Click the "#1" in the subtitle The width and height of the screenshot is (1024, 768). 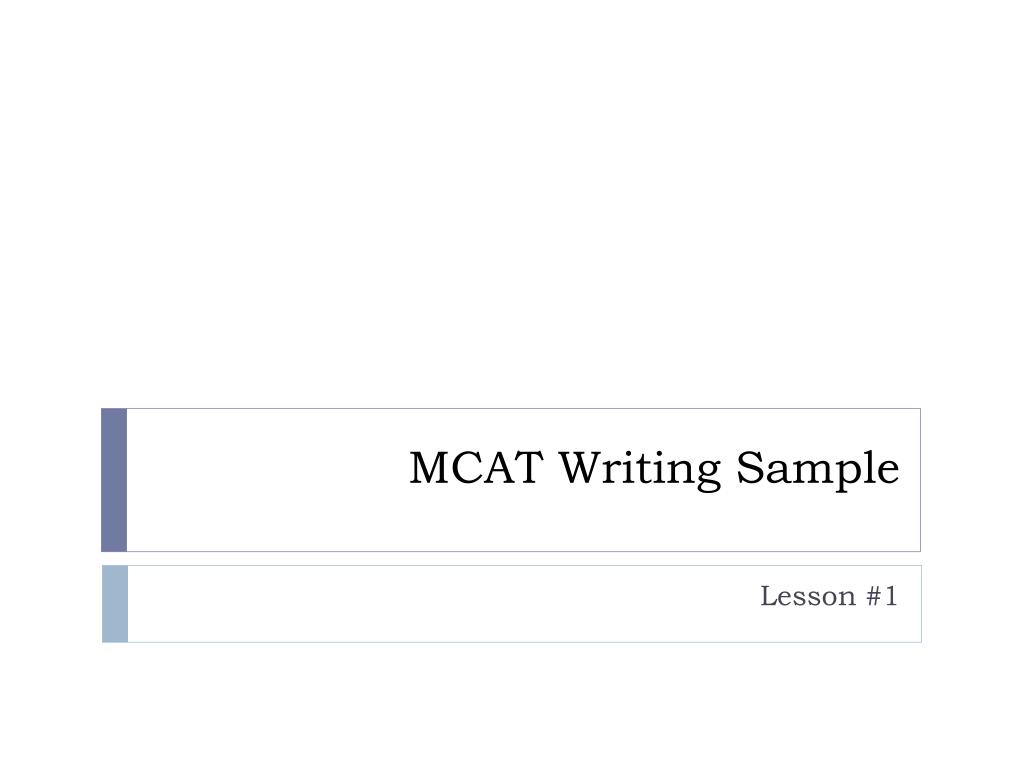[x=882, y=596]
